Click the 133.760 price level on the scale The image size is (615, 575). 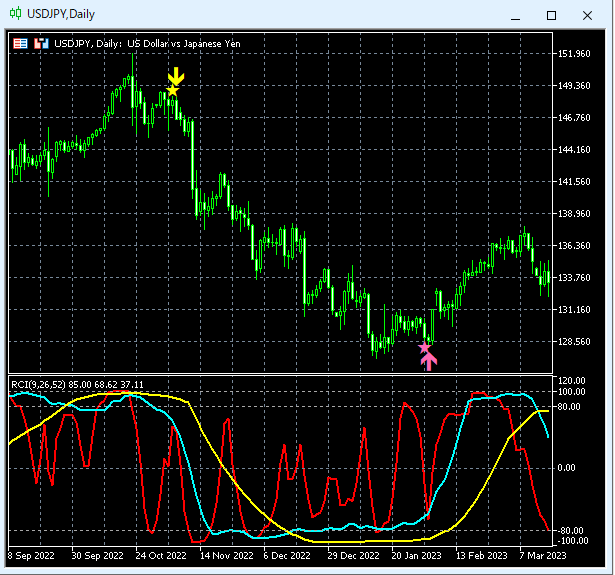point(574,278)
